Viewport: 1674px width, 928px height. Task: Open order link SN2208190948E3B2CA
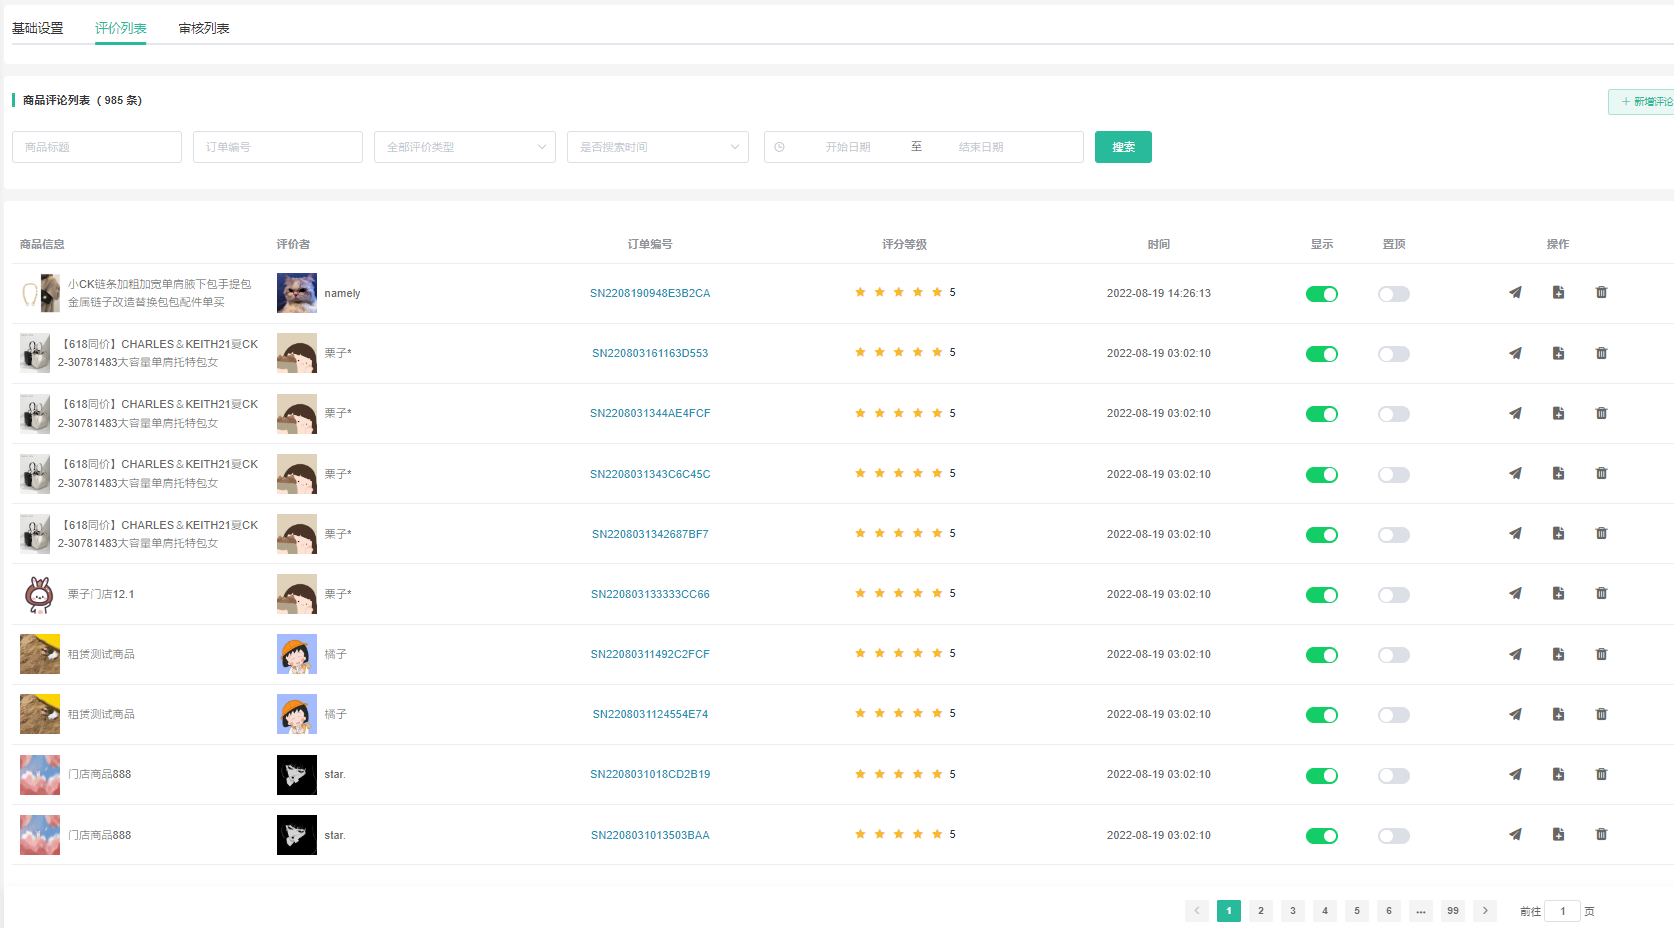[650, 293]
